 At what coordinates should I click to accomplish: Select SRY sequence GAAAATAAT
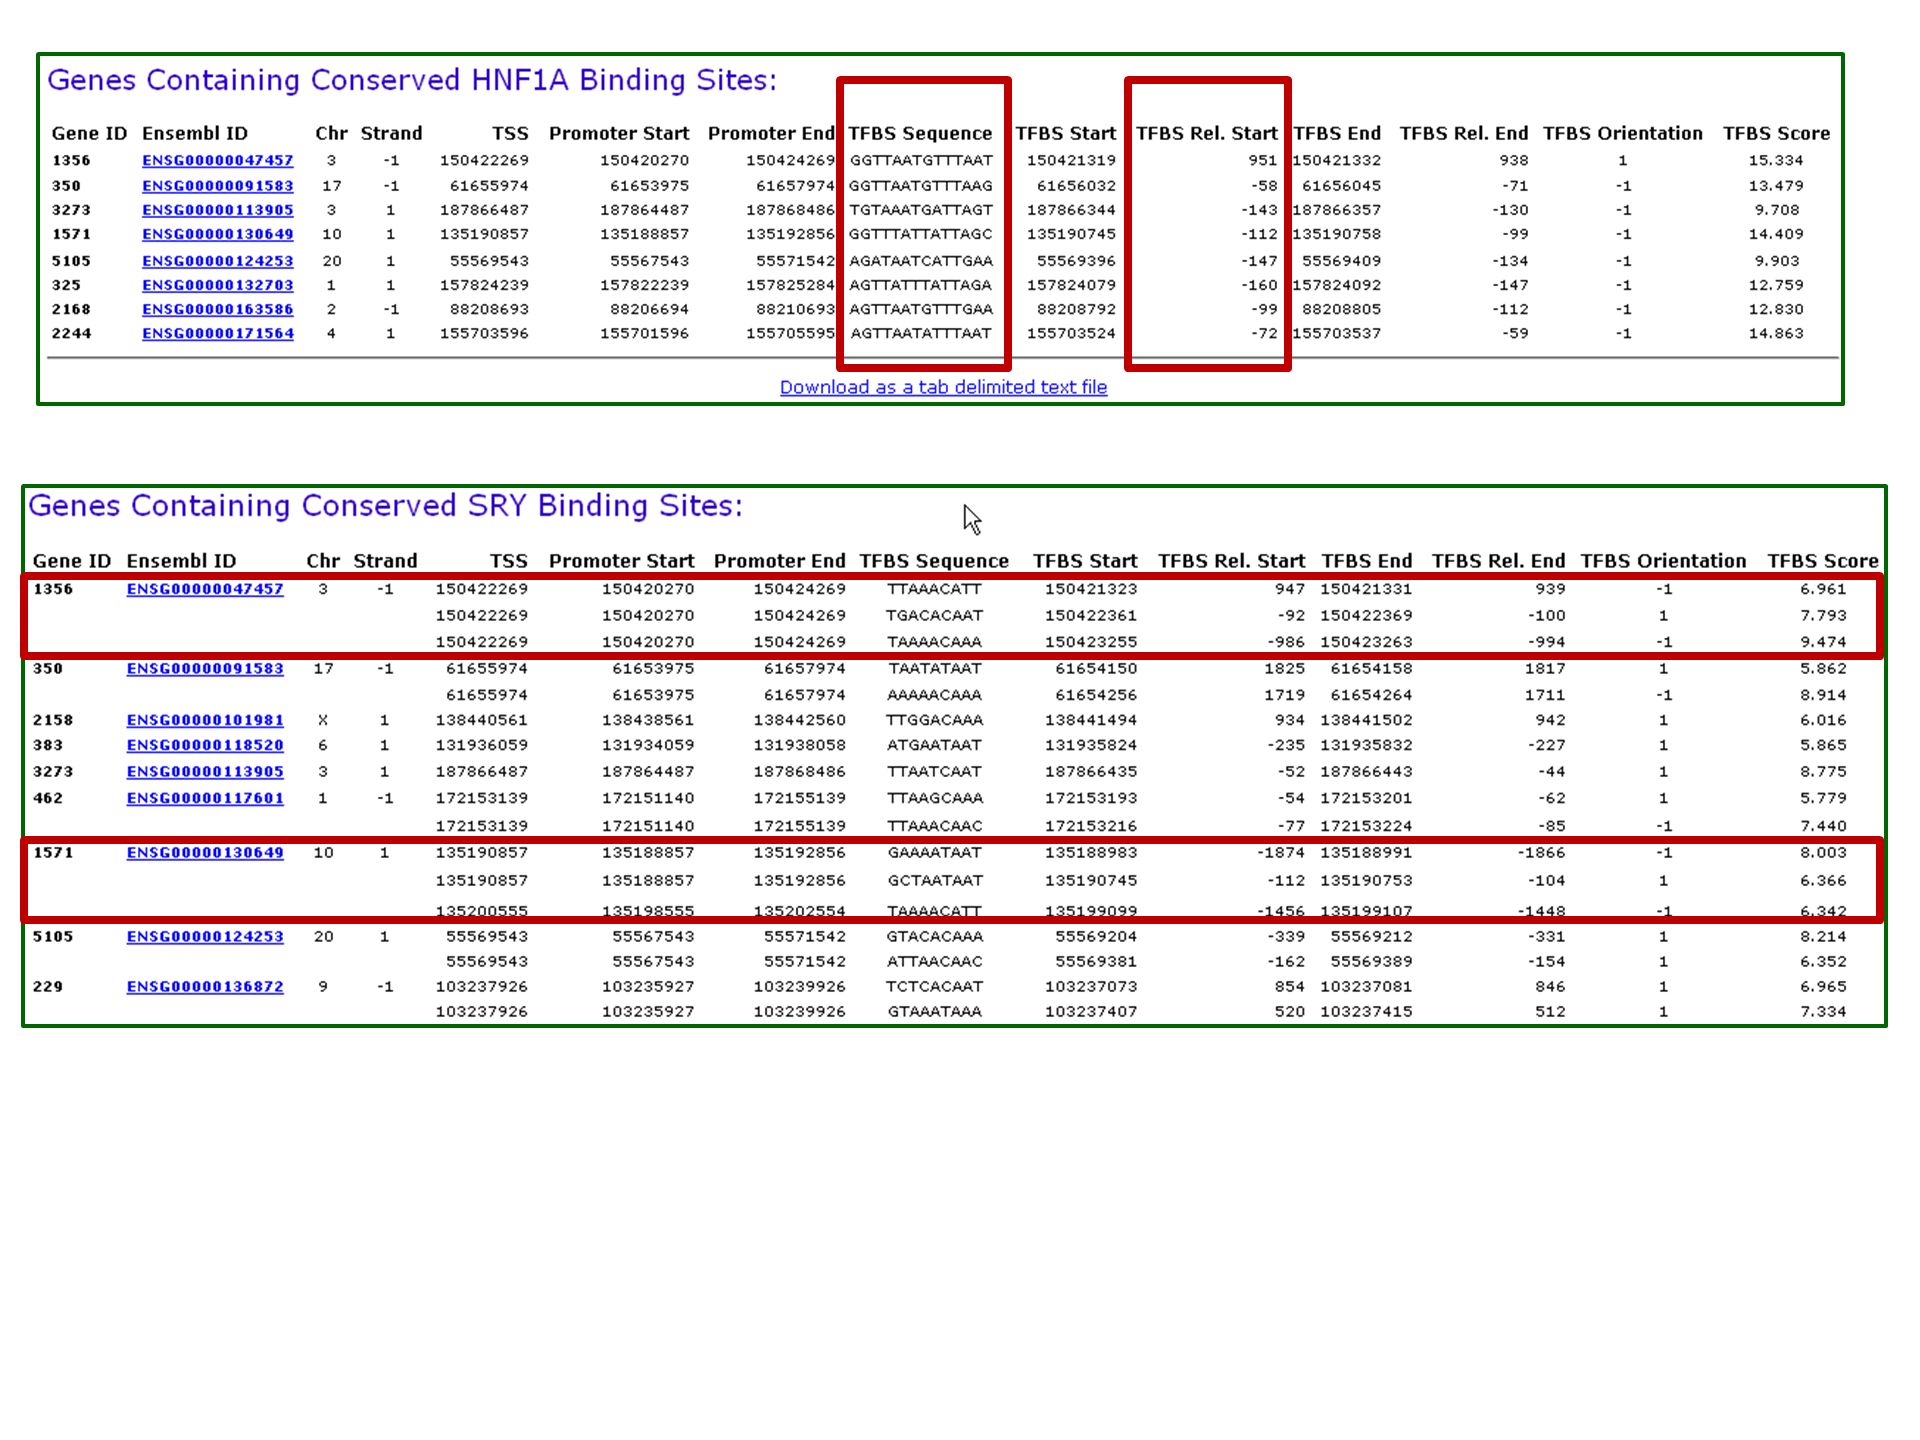[934, 853]
